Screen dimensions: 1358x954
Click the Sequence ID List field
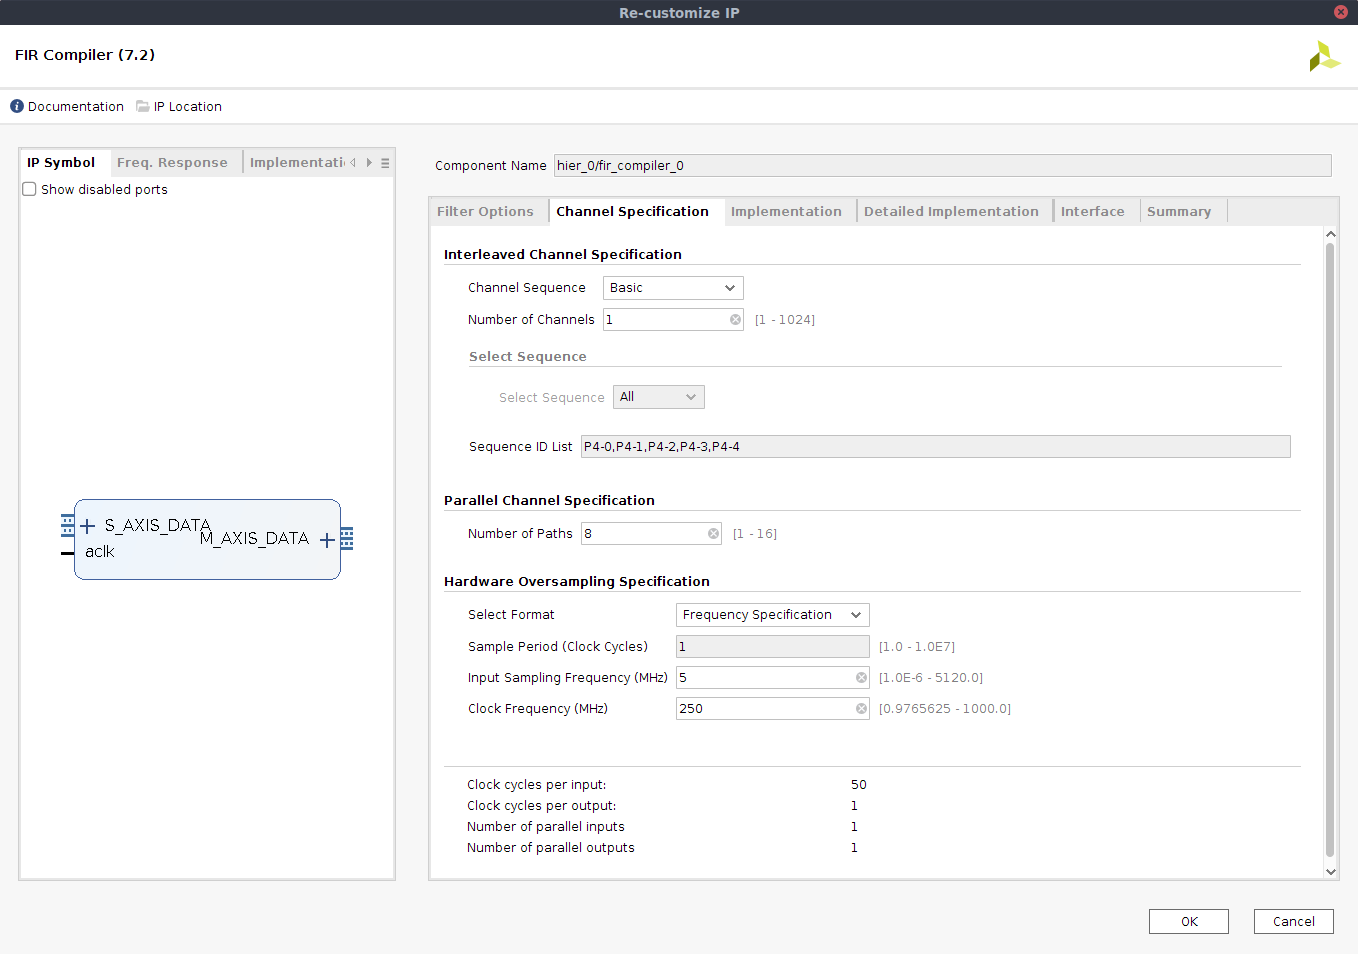coord(936,447)
